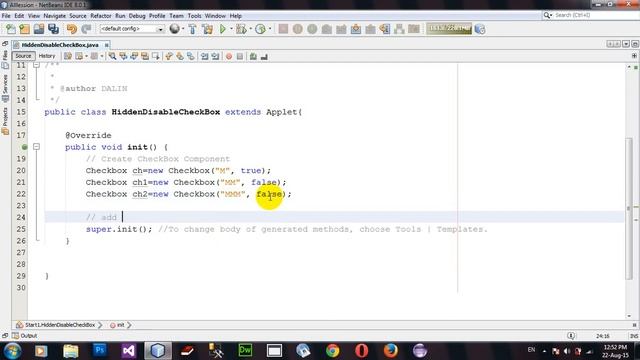Click the profiler icon beside memory bar
The width and height of the screenshot is (640, 360).
point(480,29)
